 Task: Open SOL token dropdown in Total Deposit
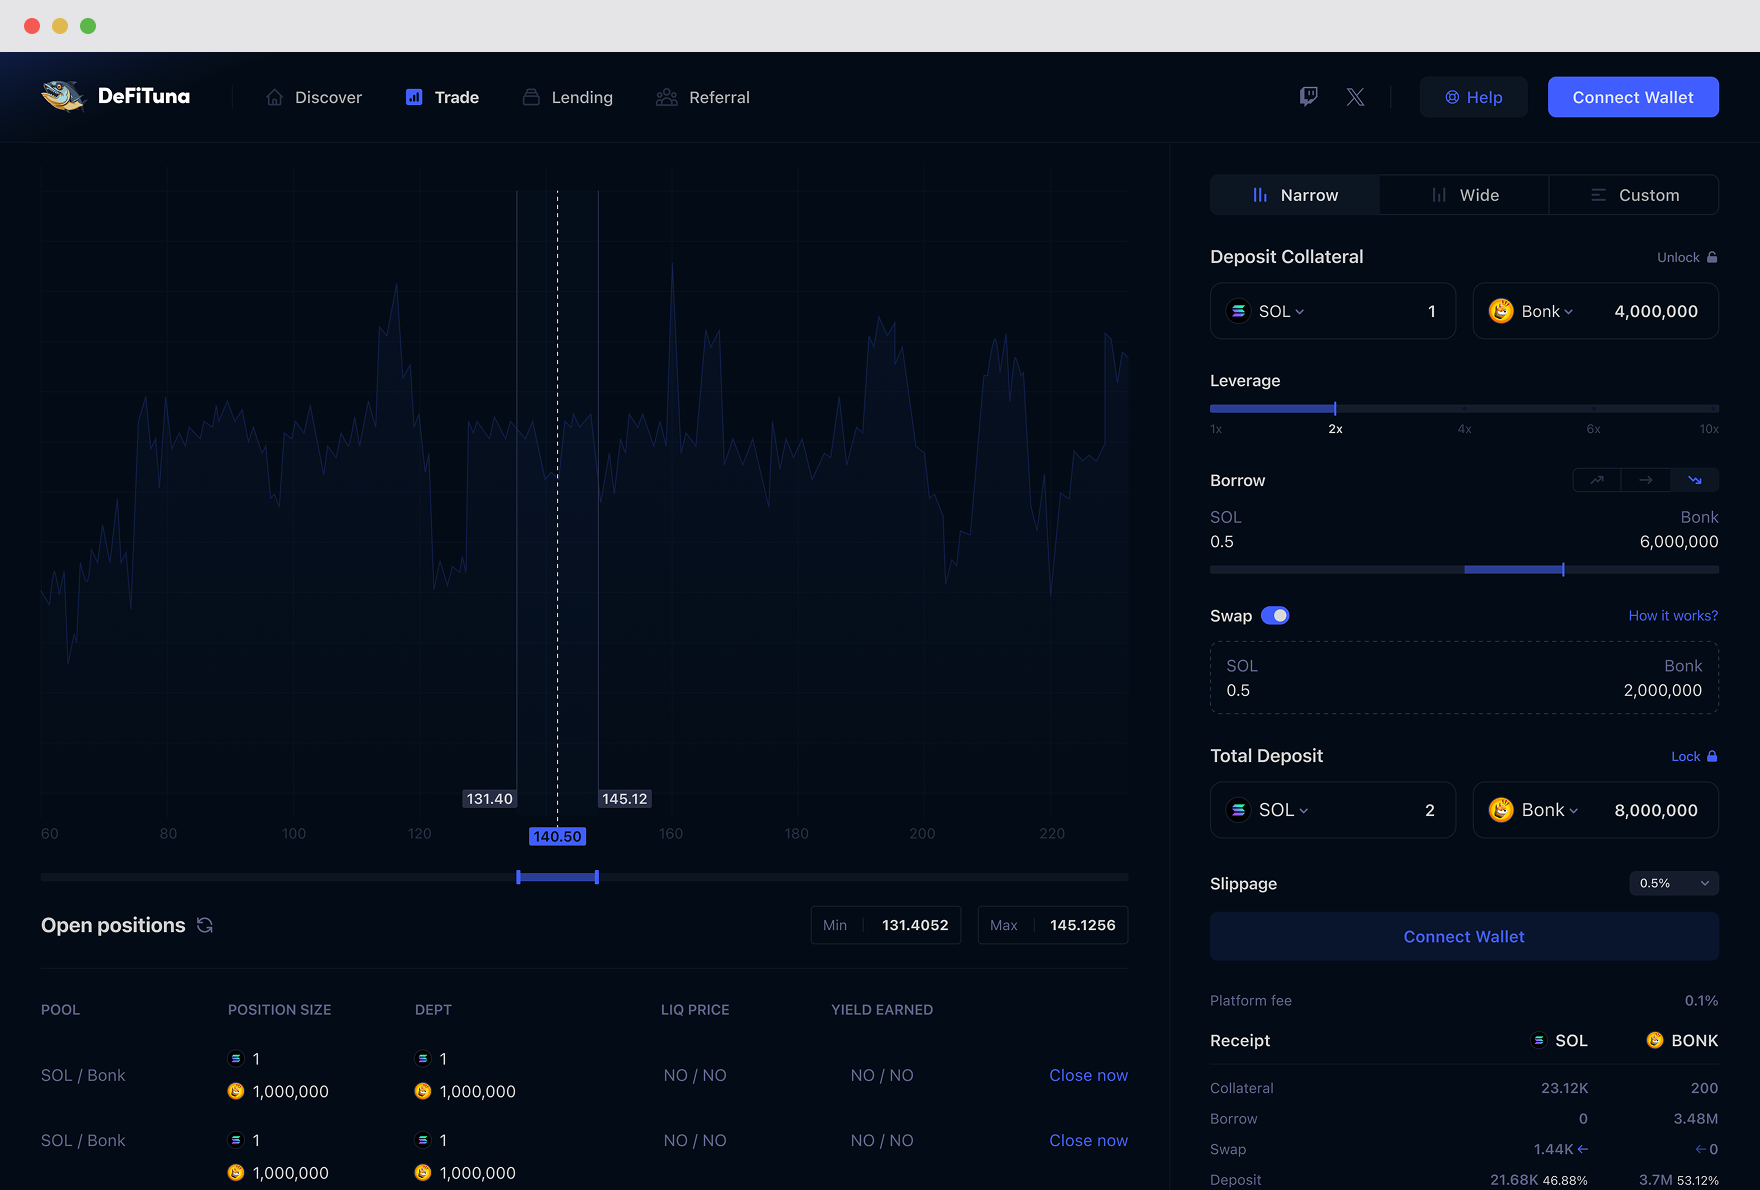1283,810
